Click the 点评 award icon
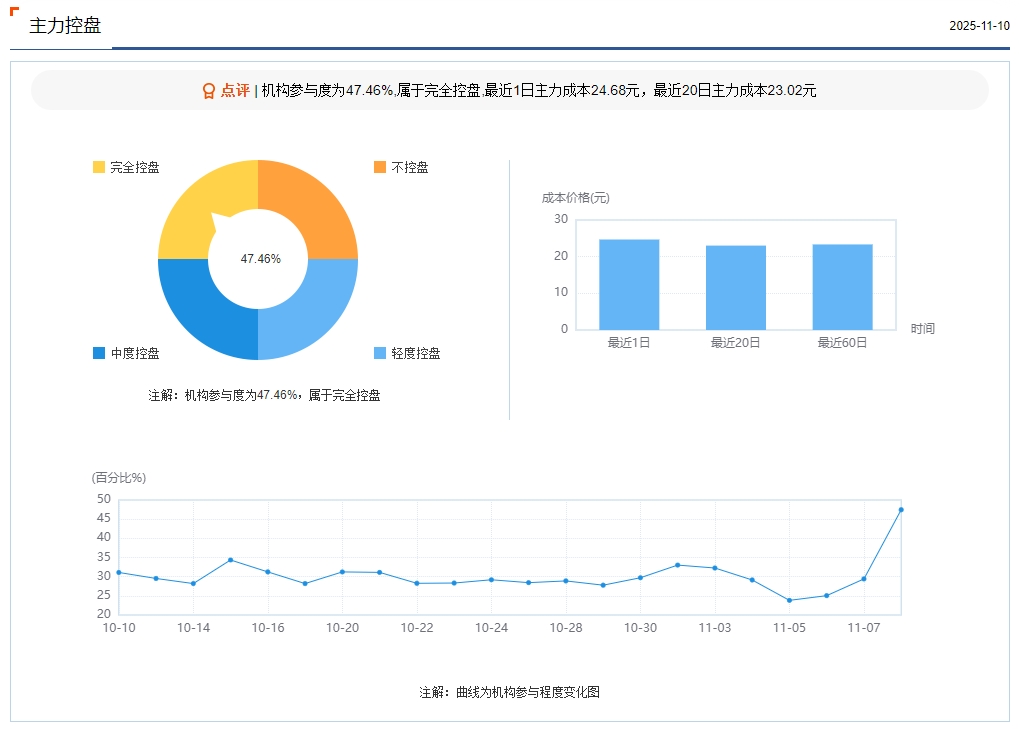The image size is (1019, 729). pos(209,91)
